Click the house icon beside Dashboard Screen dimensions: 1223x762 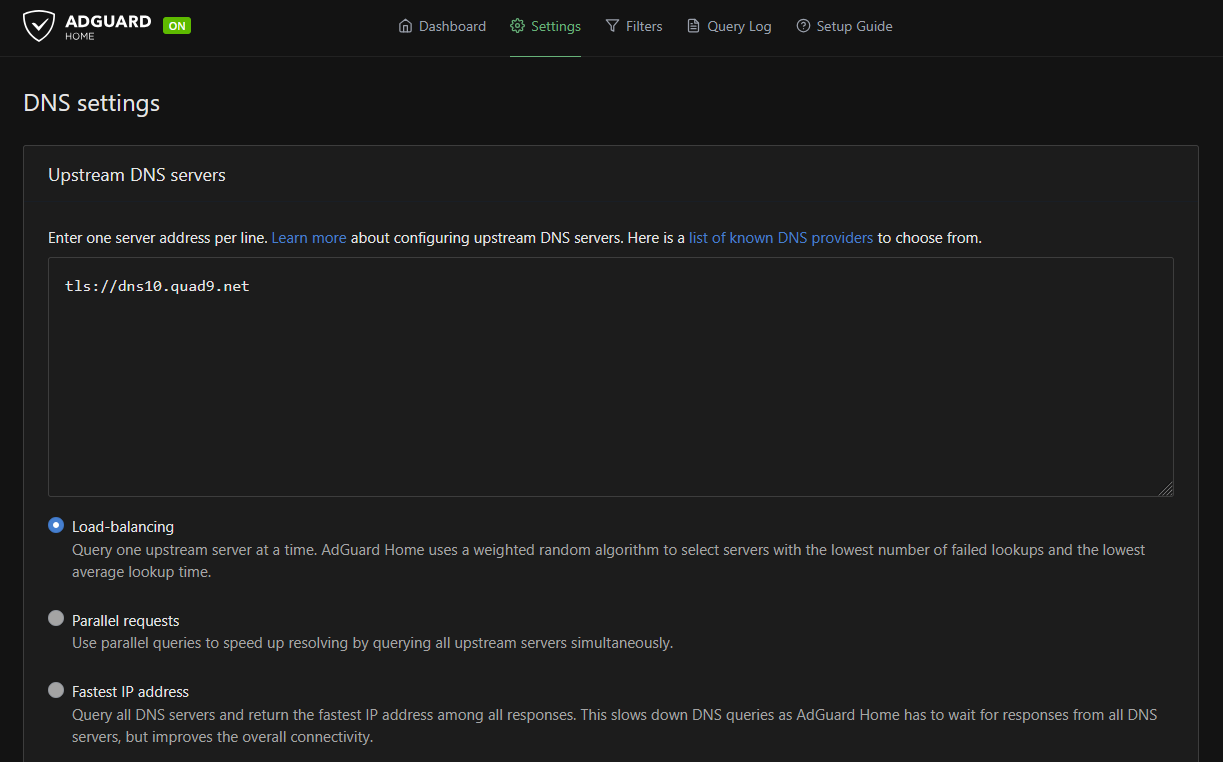pyautogui.click(x=405, y=27)
